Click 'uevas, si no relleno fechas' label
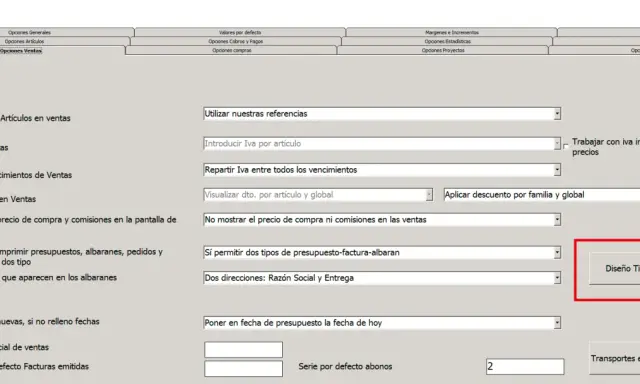640x384 pixels. [x=50, y=322]
